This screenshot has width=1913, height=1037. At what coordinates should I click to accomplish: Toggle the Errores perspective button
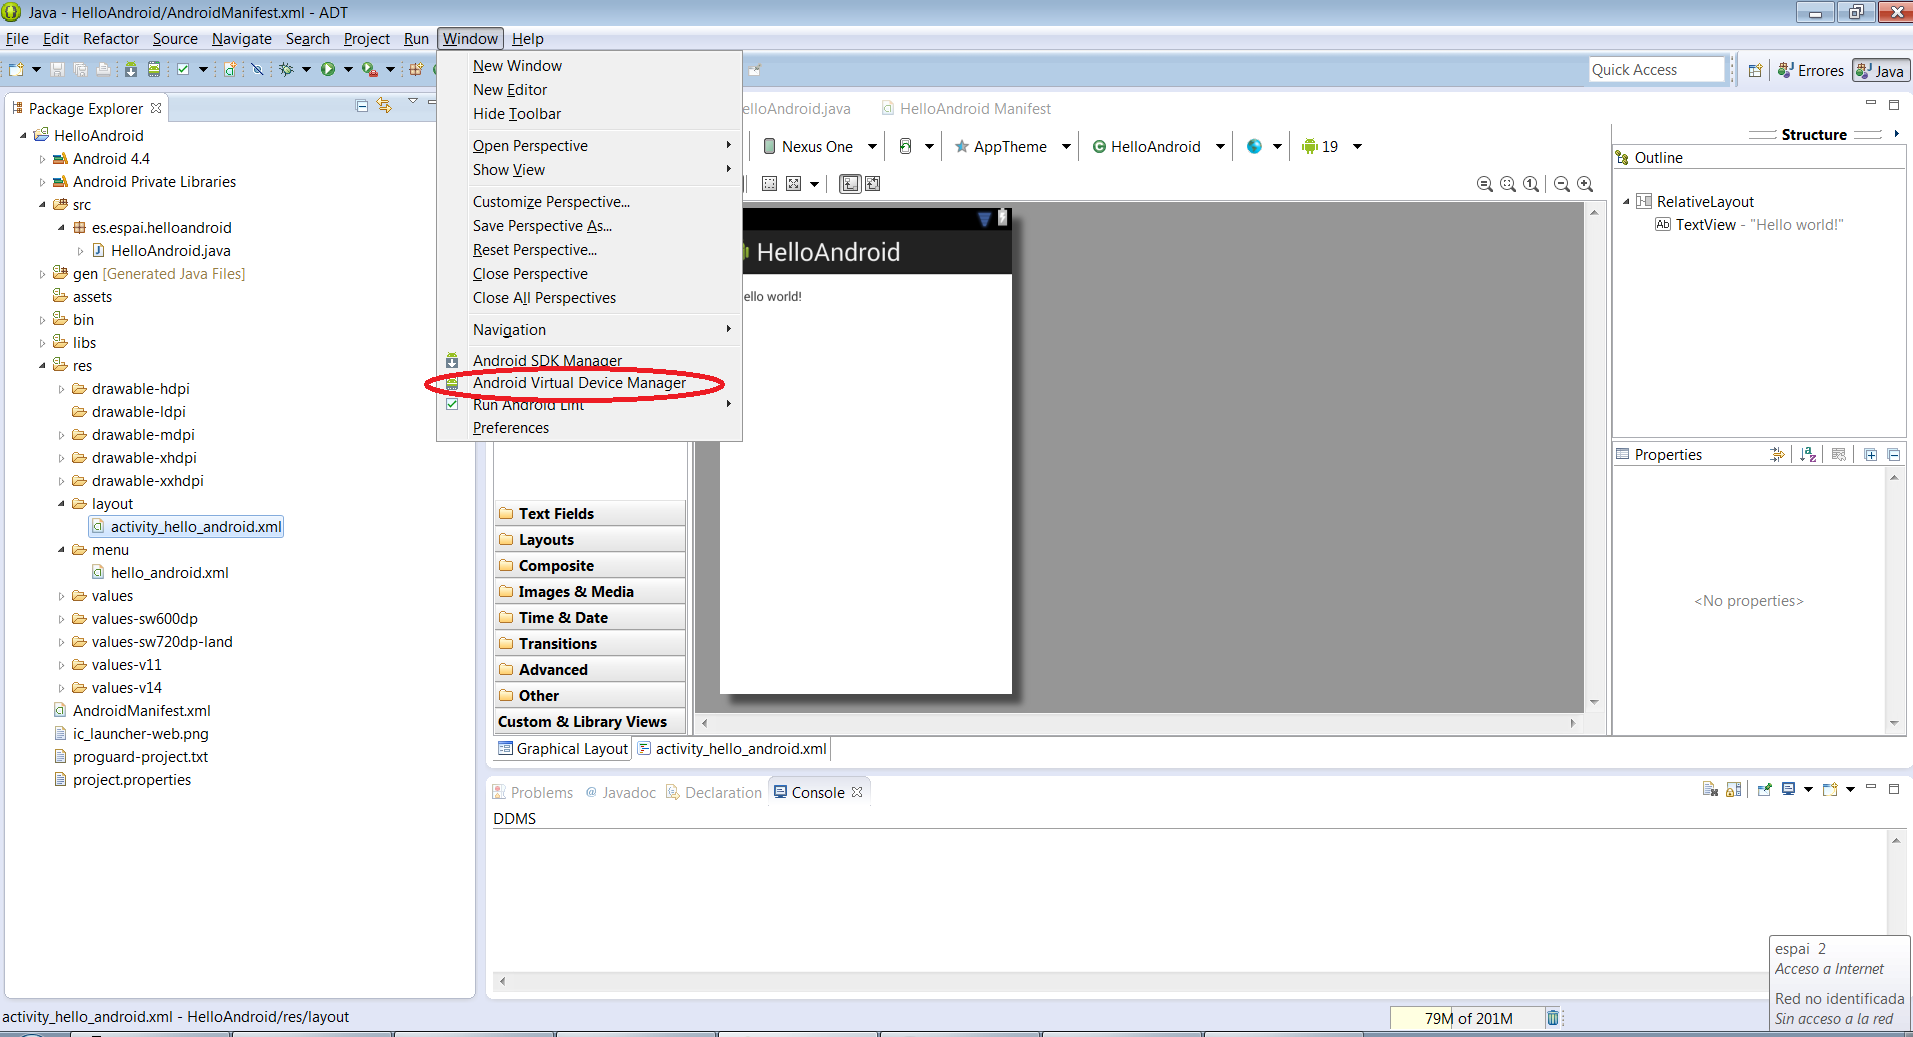1811,70
